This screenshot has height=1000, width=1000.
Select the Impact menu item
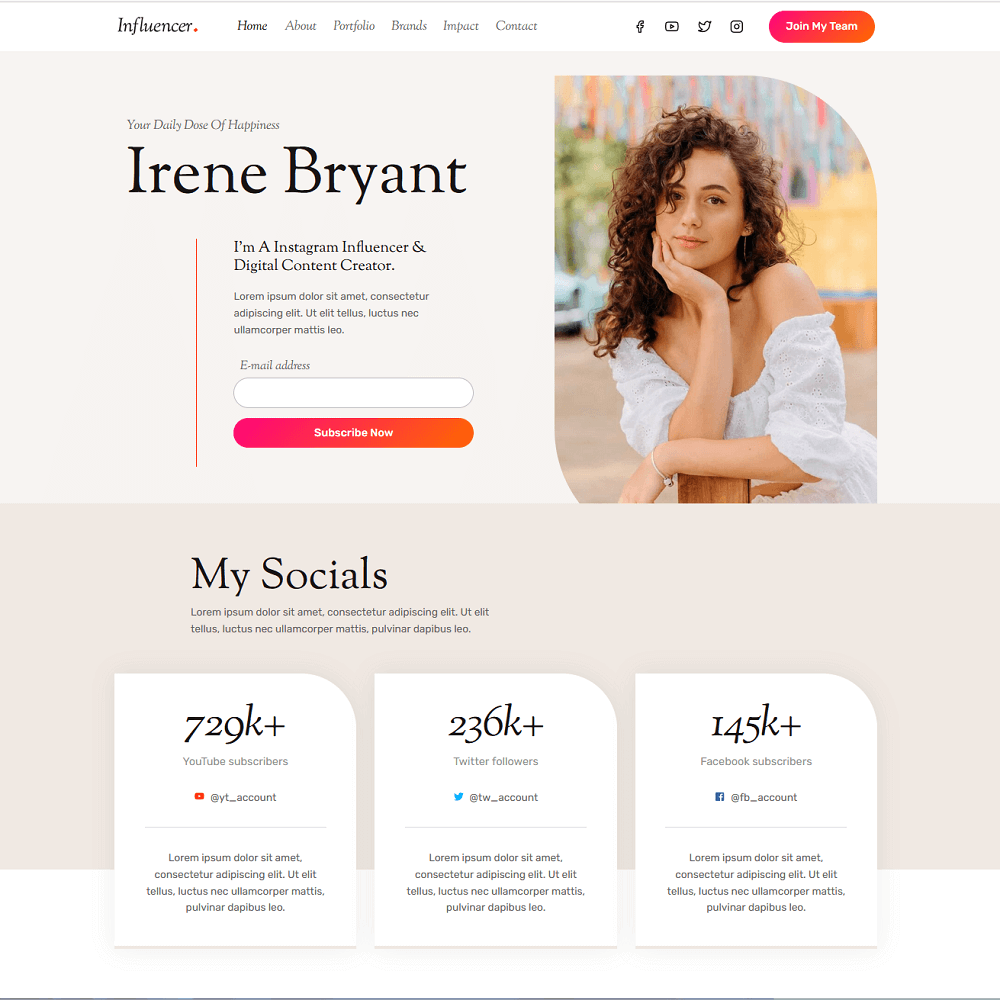pos(460,26)
